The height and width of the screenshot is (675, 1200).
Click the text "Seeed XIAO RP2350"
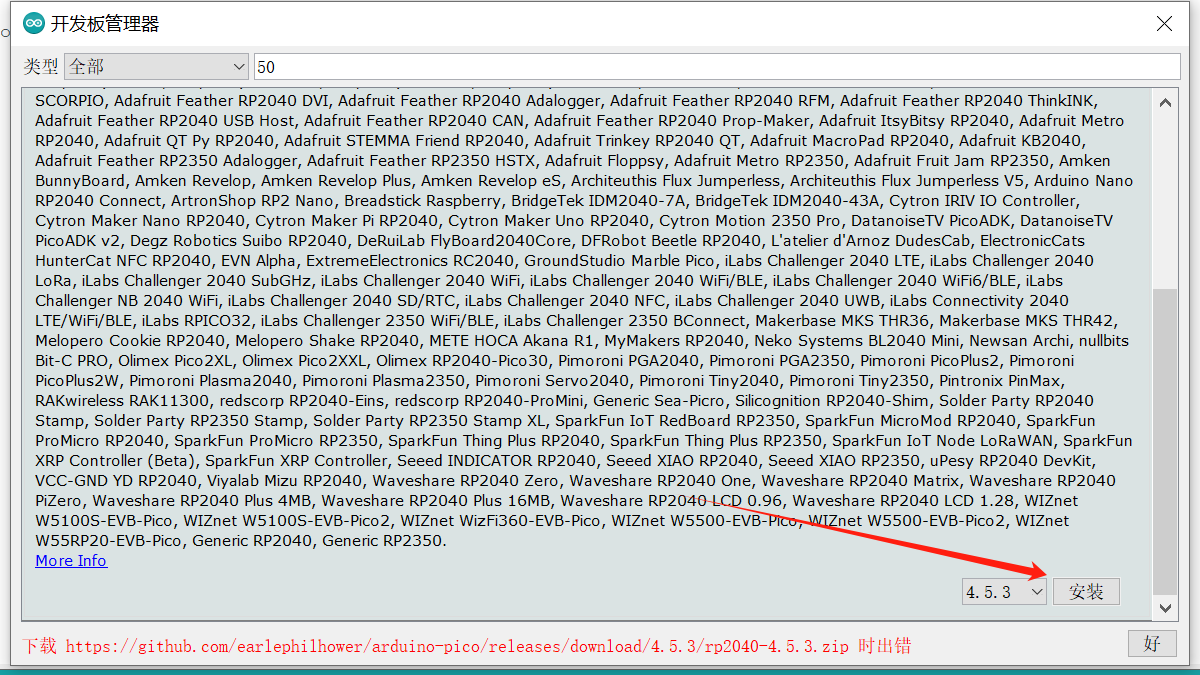pyautogui.click(x=844, y=461)
